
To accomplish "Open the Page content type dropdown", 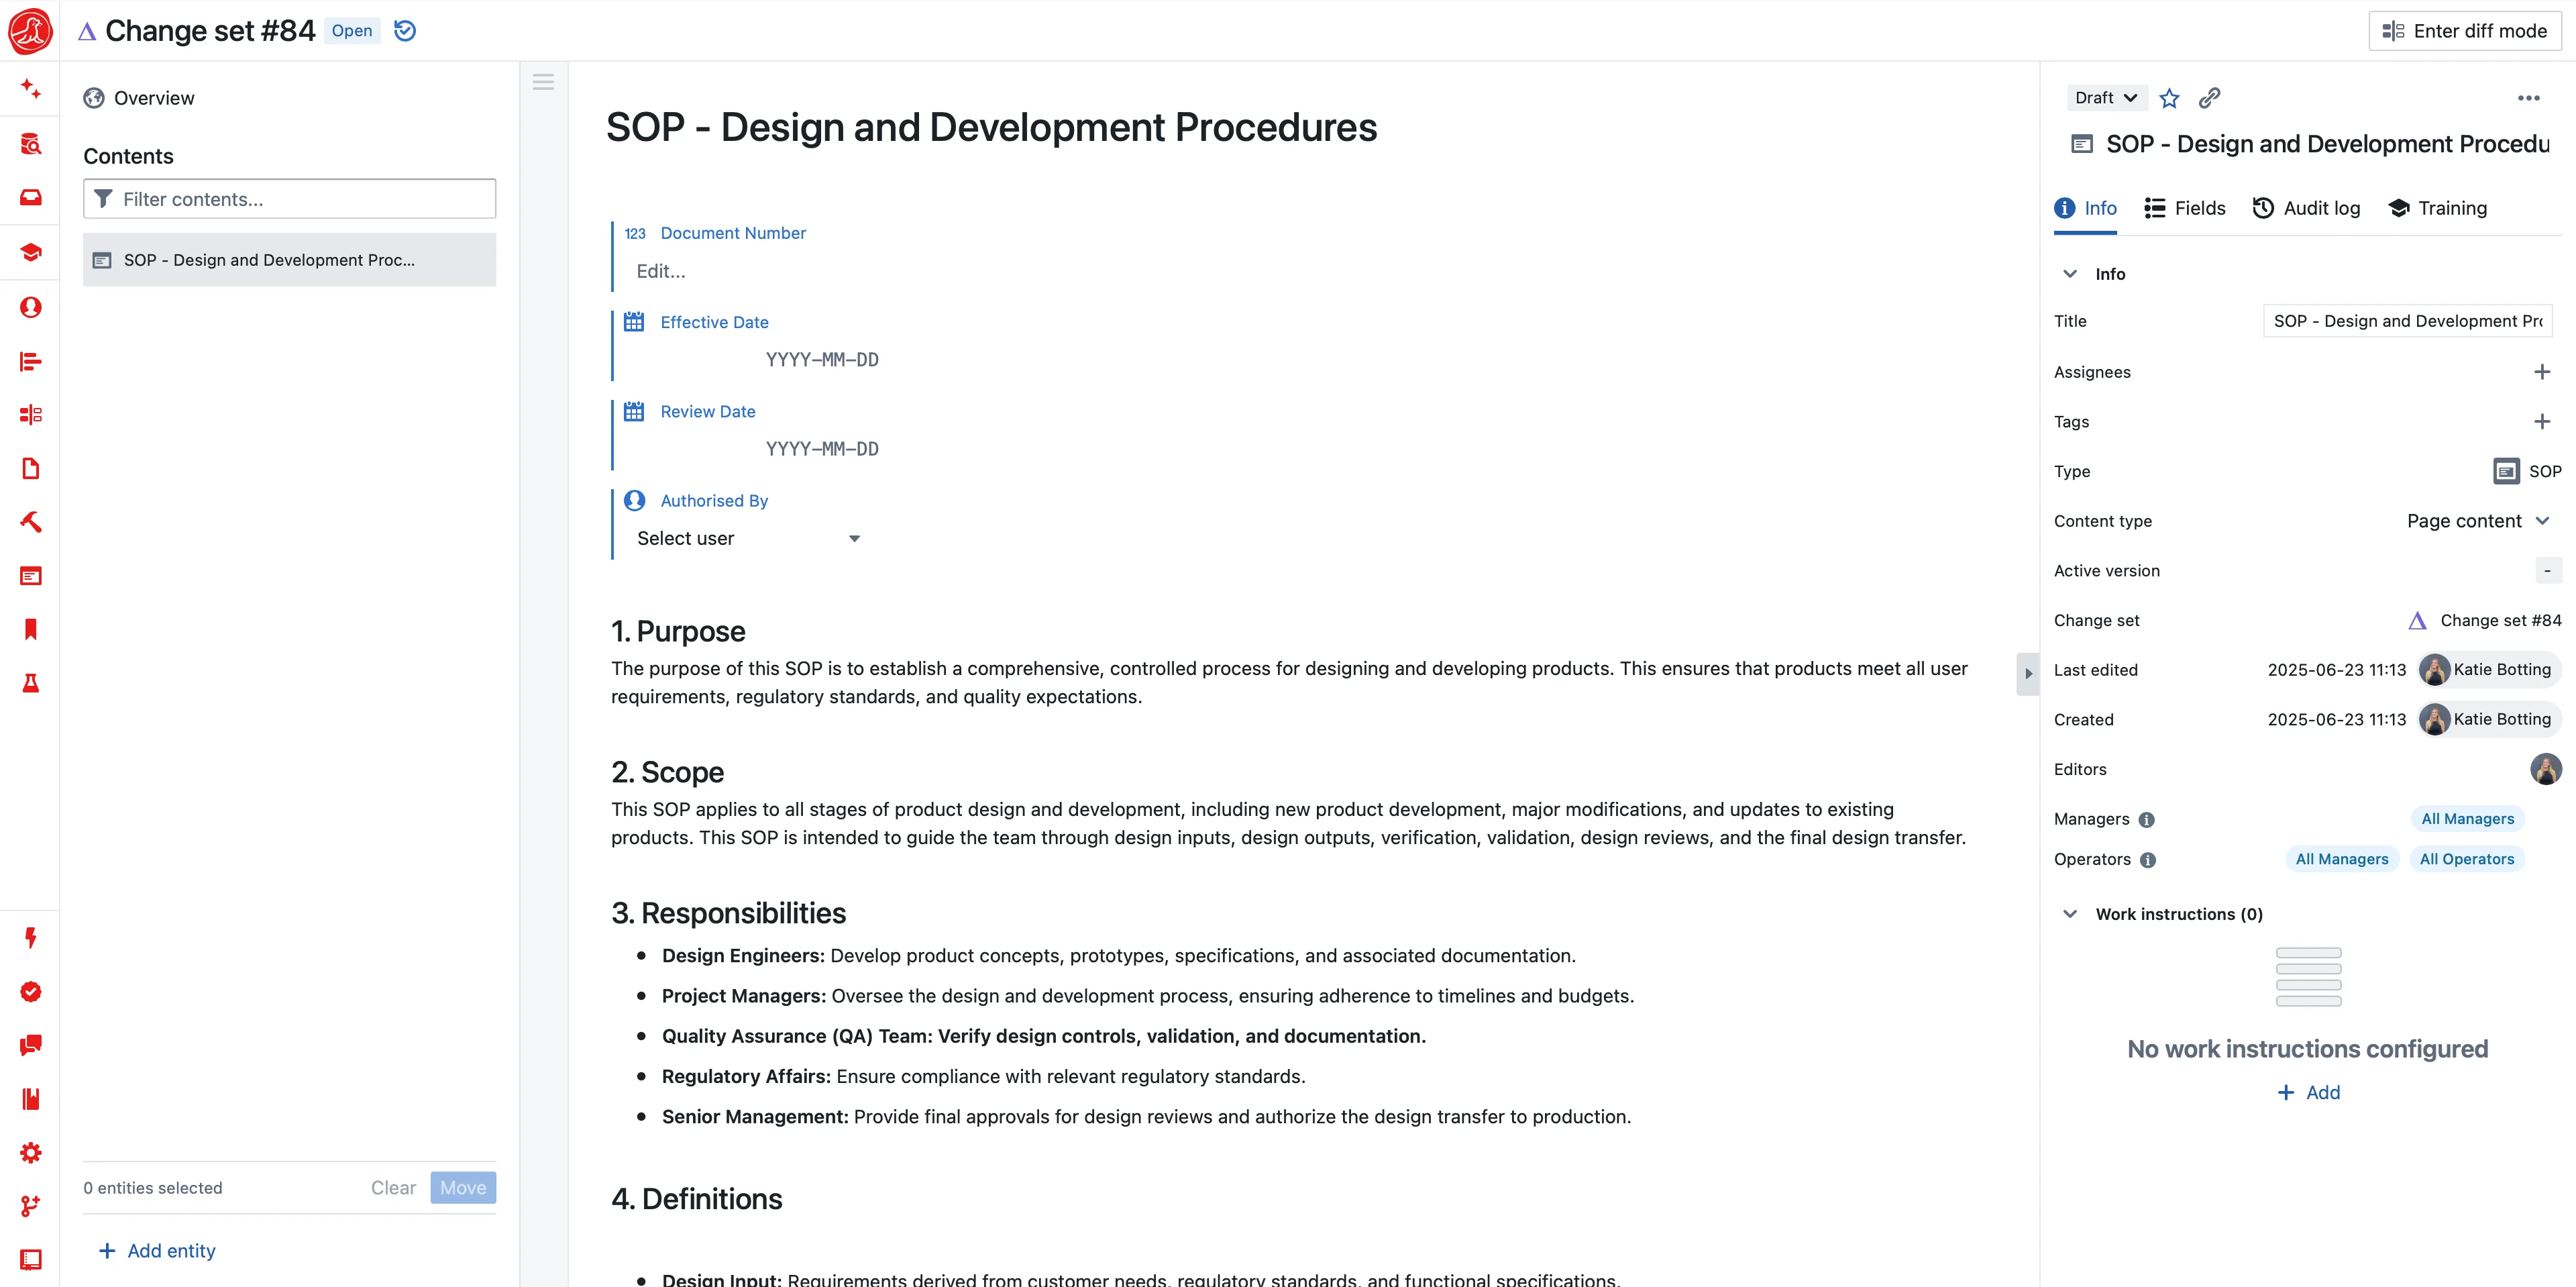I will [2477, 521].
